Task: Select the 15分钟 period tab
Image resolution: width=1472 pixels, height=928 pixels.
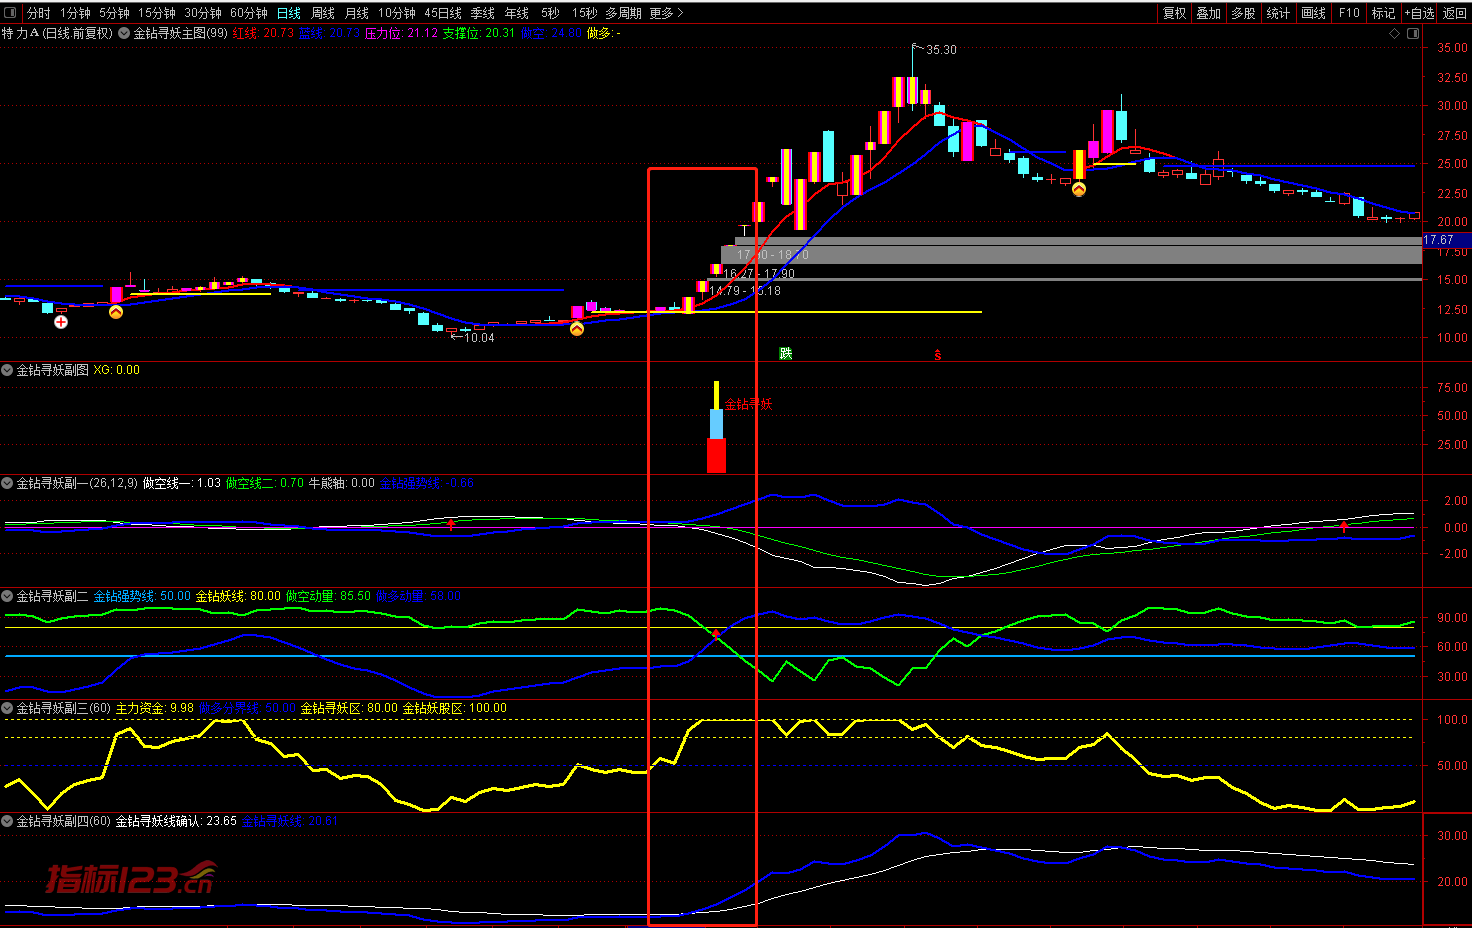Action: (x=157, y=13)
